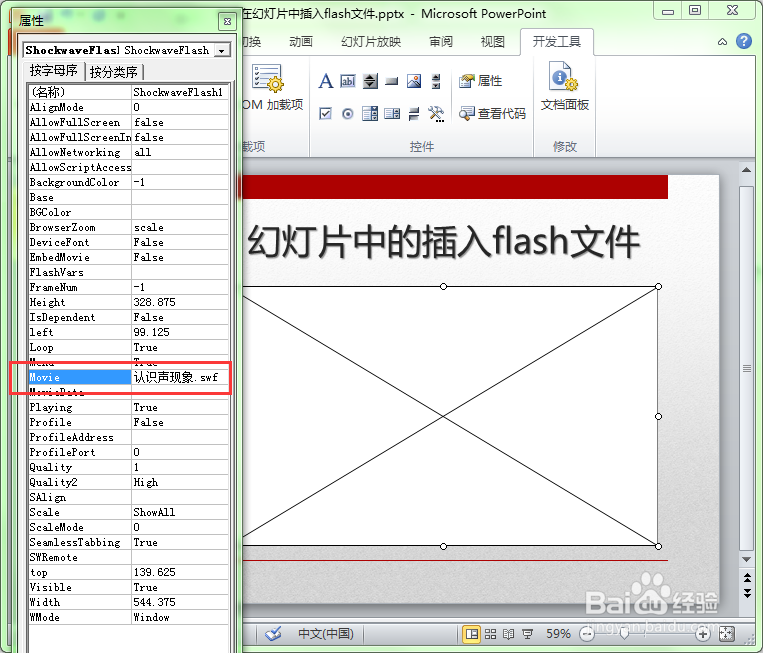The width and height of the screenshot is (763, 653).
Task: Switch to 按字母序 properties tab
Action: (54, 71)
